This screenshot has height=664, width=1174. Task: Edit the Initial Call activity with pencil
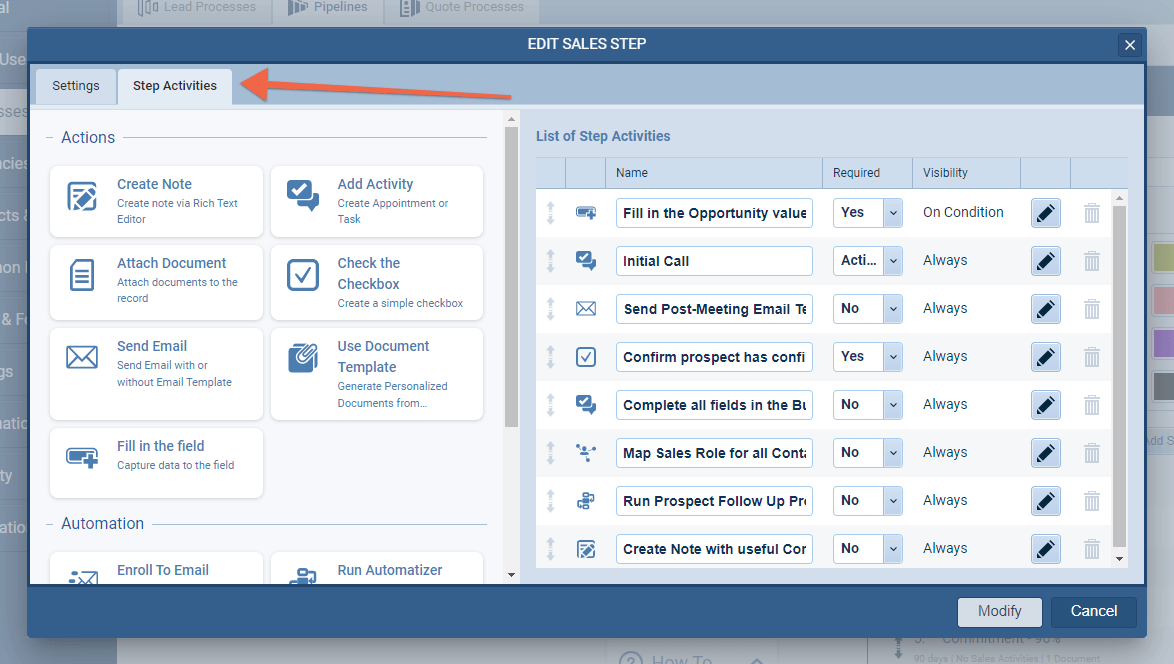point(1045,261)
